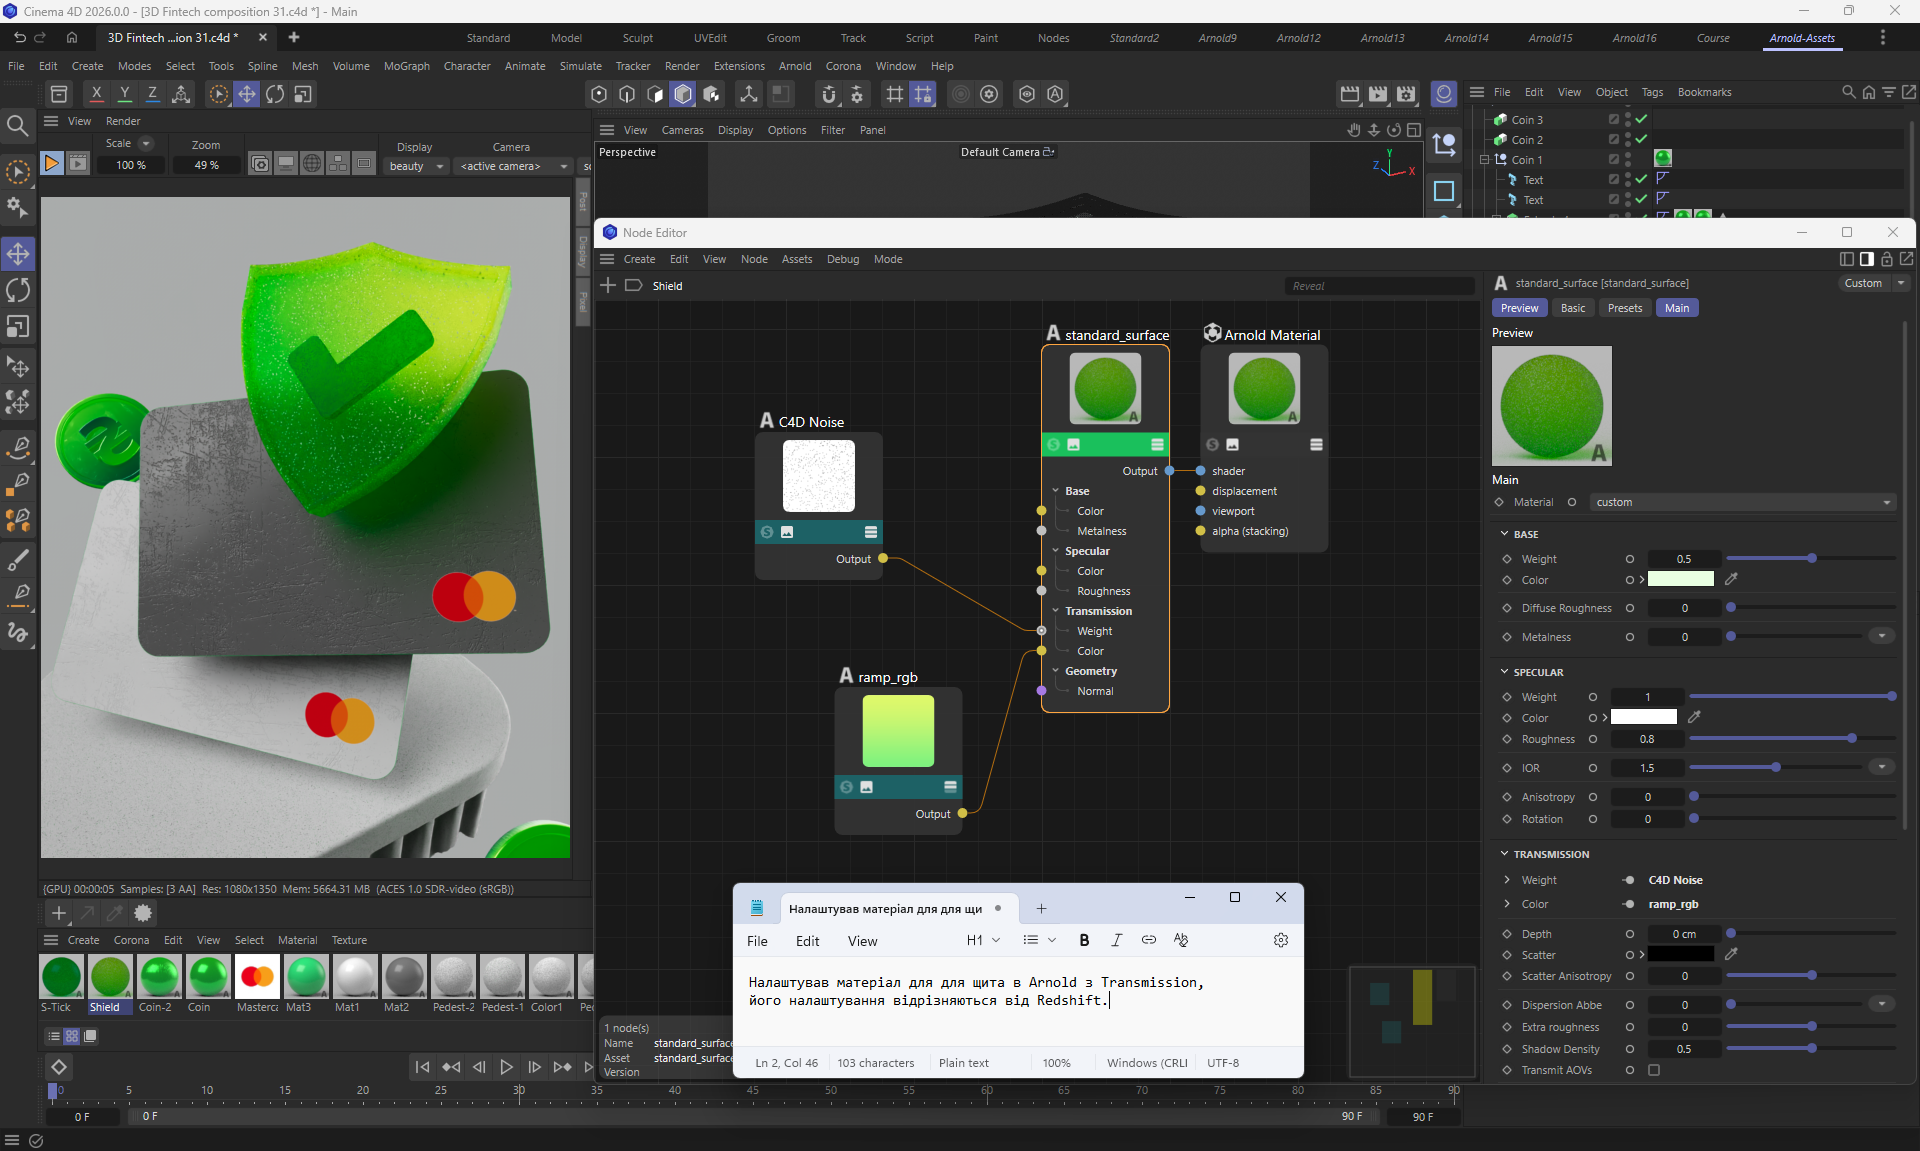Toggle Coin 2 layer checkbox
The height and width of the screenshot is (1151, 1920).
[x=1613, y=139]
